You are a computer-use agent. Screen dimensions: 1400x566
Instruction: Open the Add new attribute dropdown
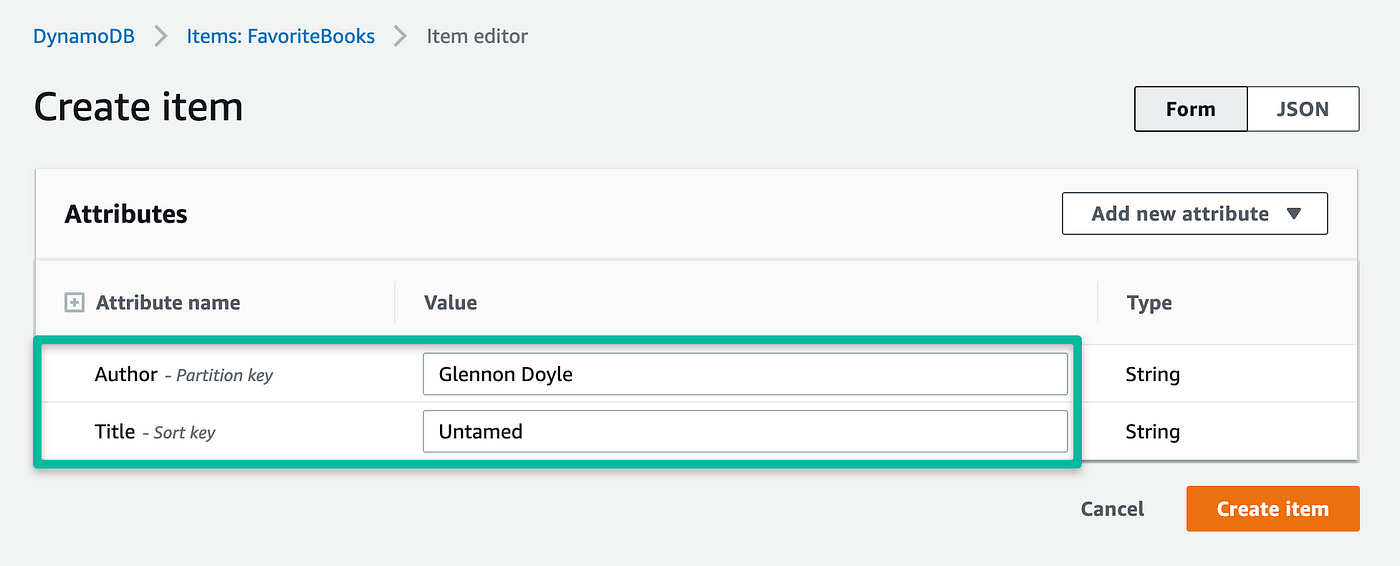[x=1194, y=214]
